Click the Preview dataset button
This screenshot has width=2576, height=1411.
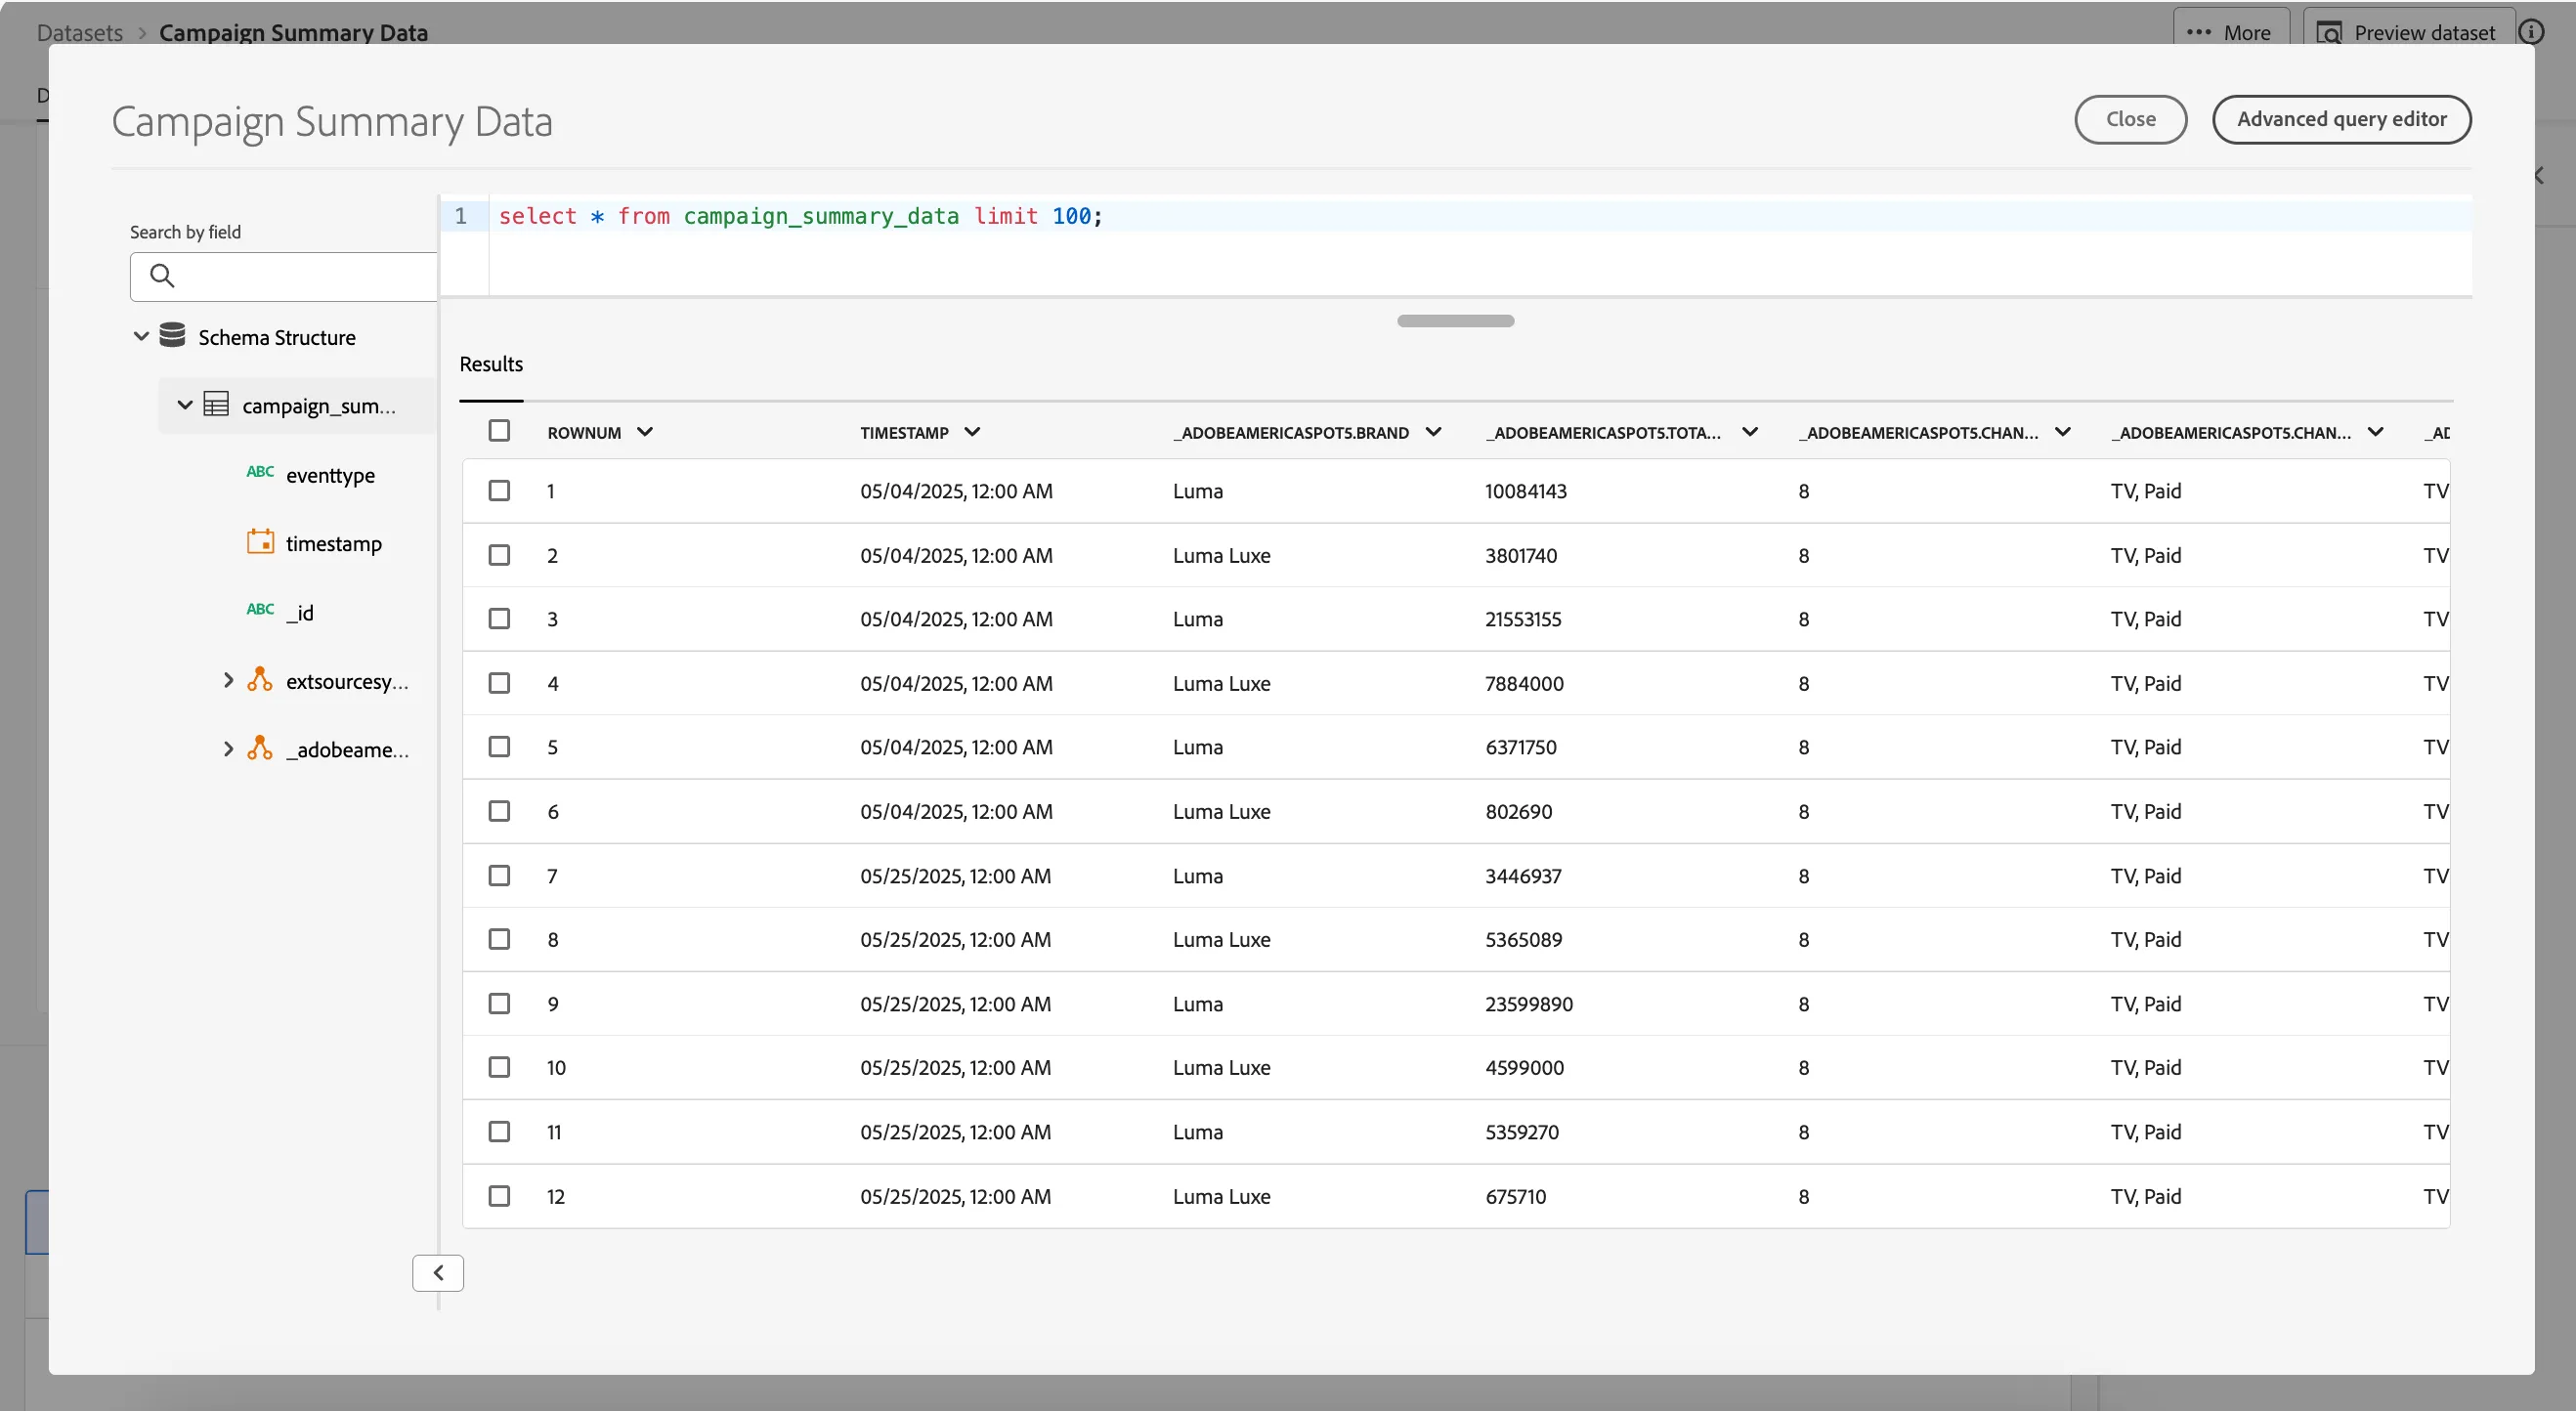(x=2408, y=32)
